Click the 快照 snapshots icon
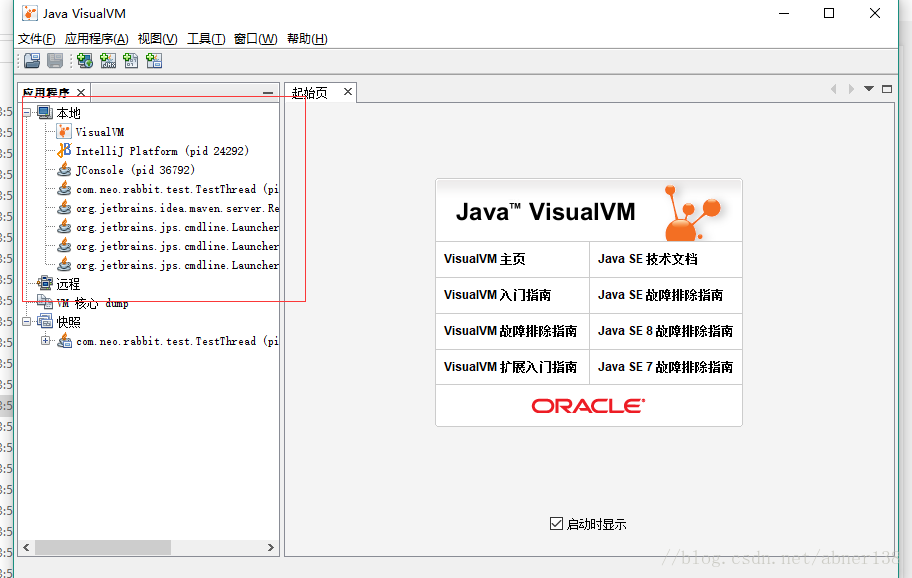This screenshot has width=912, height=578. [x=45, y=321]
